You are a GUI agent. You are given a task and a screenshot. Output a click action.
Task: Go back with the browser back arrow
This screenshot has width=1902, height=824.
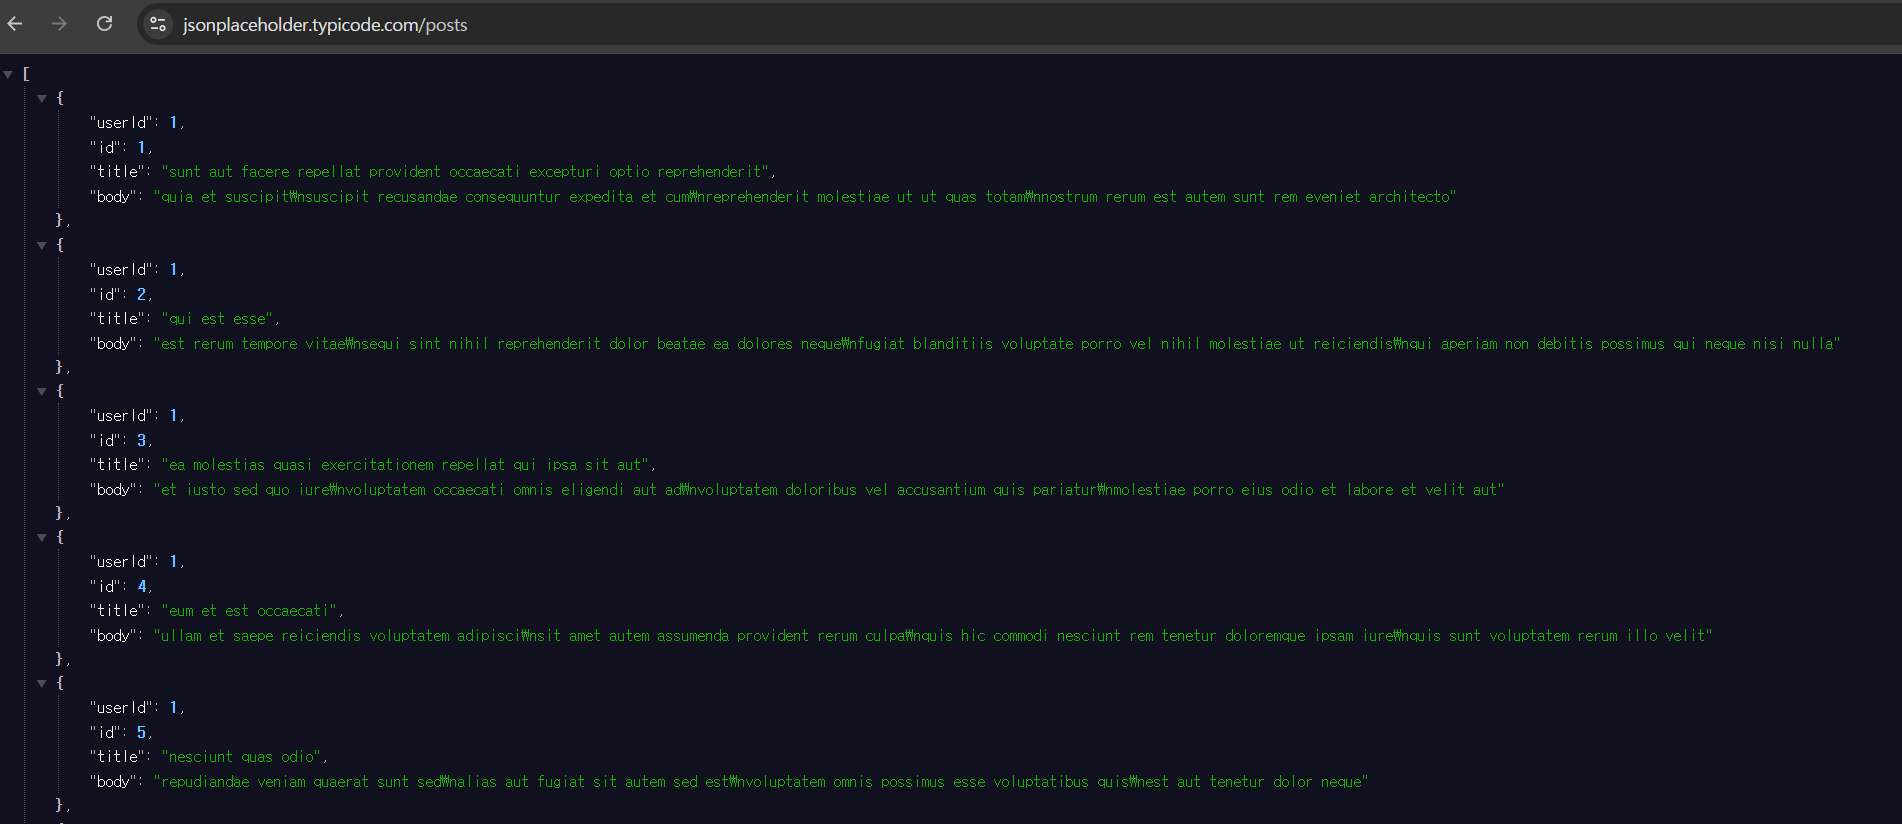tap(15, 24)
